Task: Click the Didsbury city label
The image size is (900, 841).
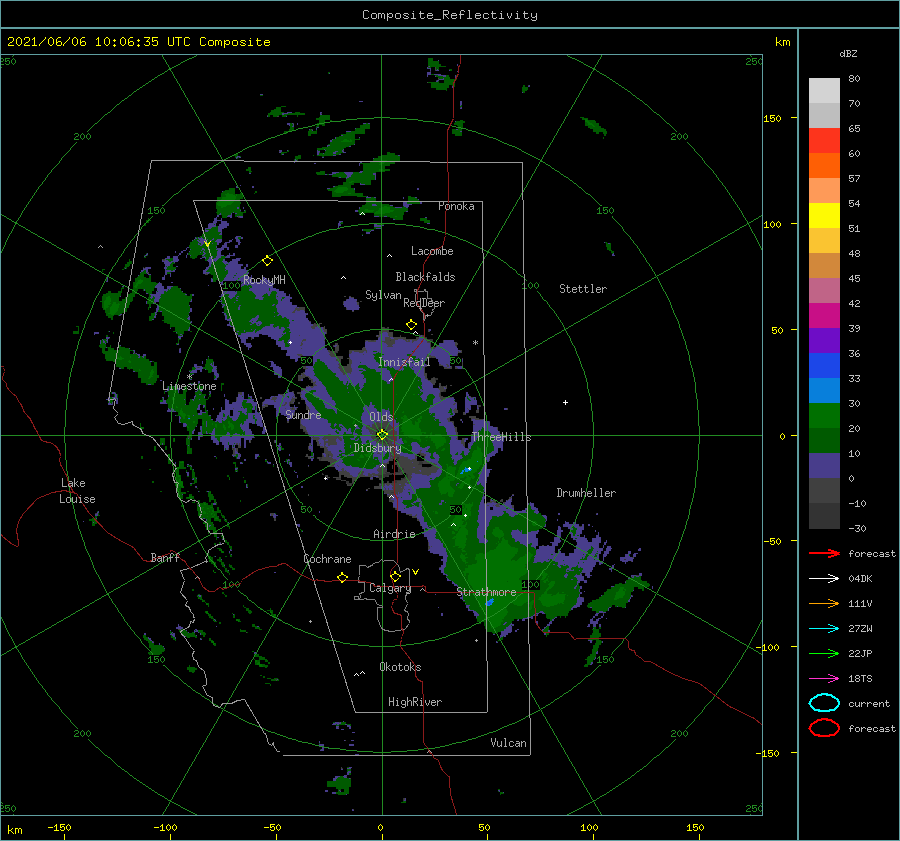Action: 377,448
